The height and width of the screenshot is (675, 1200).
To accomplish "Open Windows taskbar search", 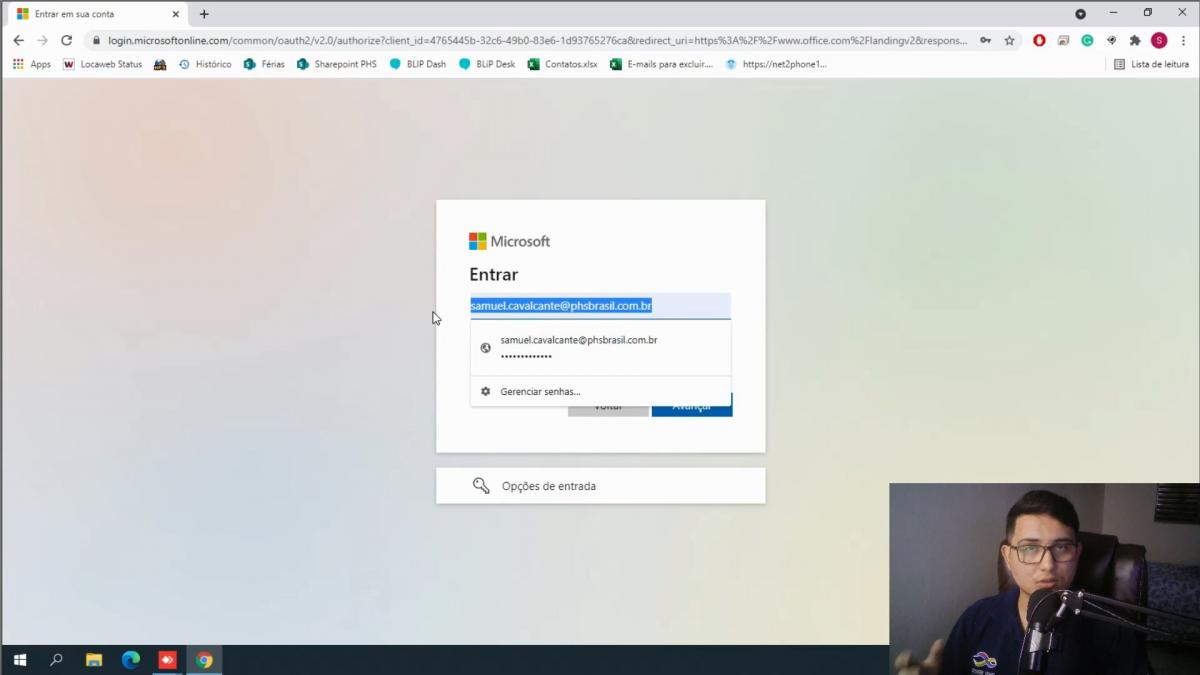I will (x=56, y=660).
